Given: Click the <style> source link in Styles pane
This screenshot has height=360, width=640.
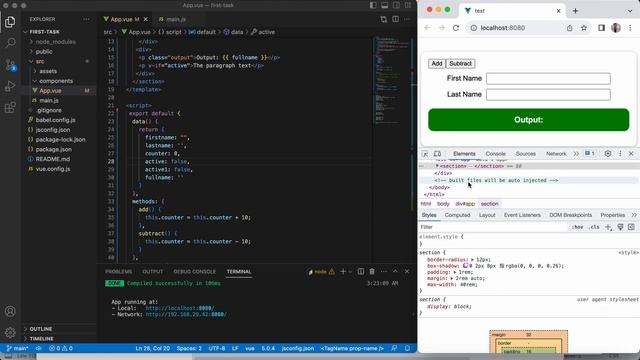Looking at the screenshot, I should [x=629, y=253].
